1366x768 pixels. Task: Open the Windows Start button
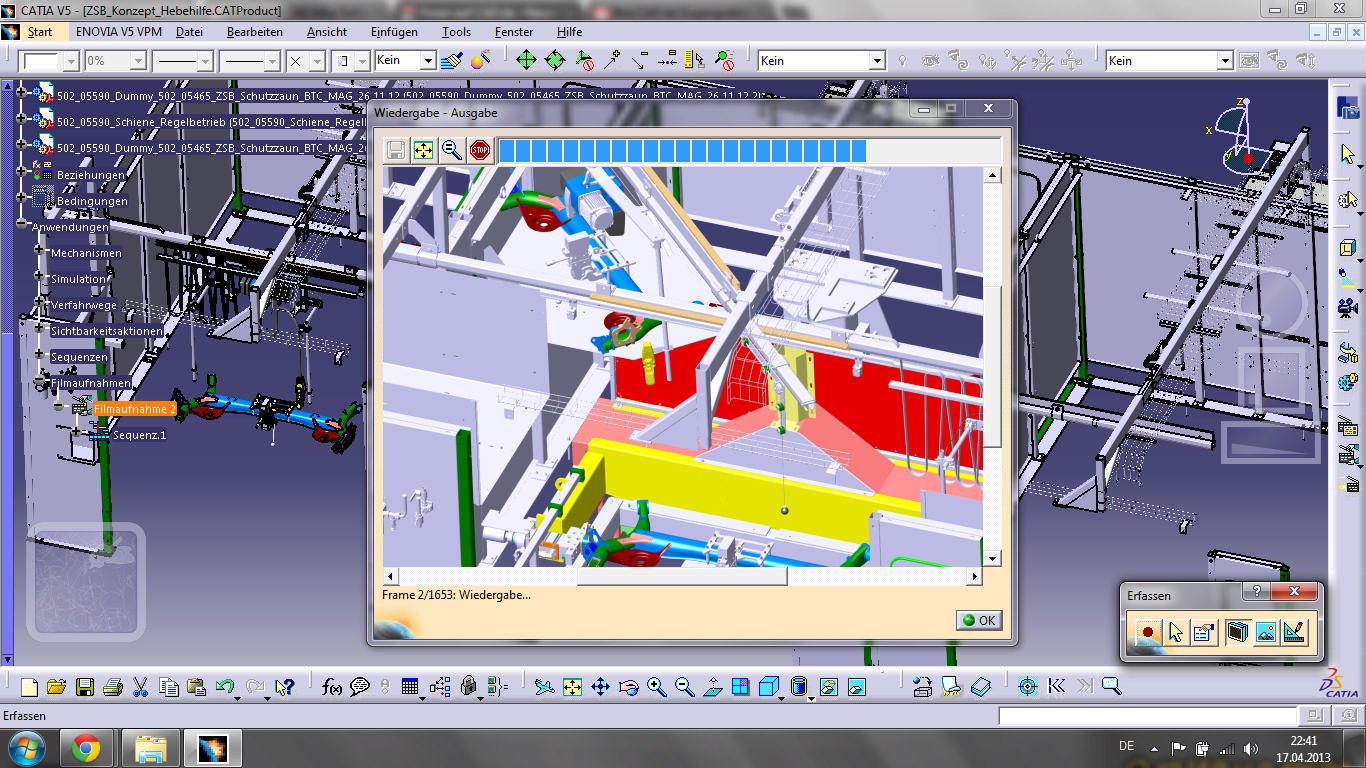click(25, 748)
